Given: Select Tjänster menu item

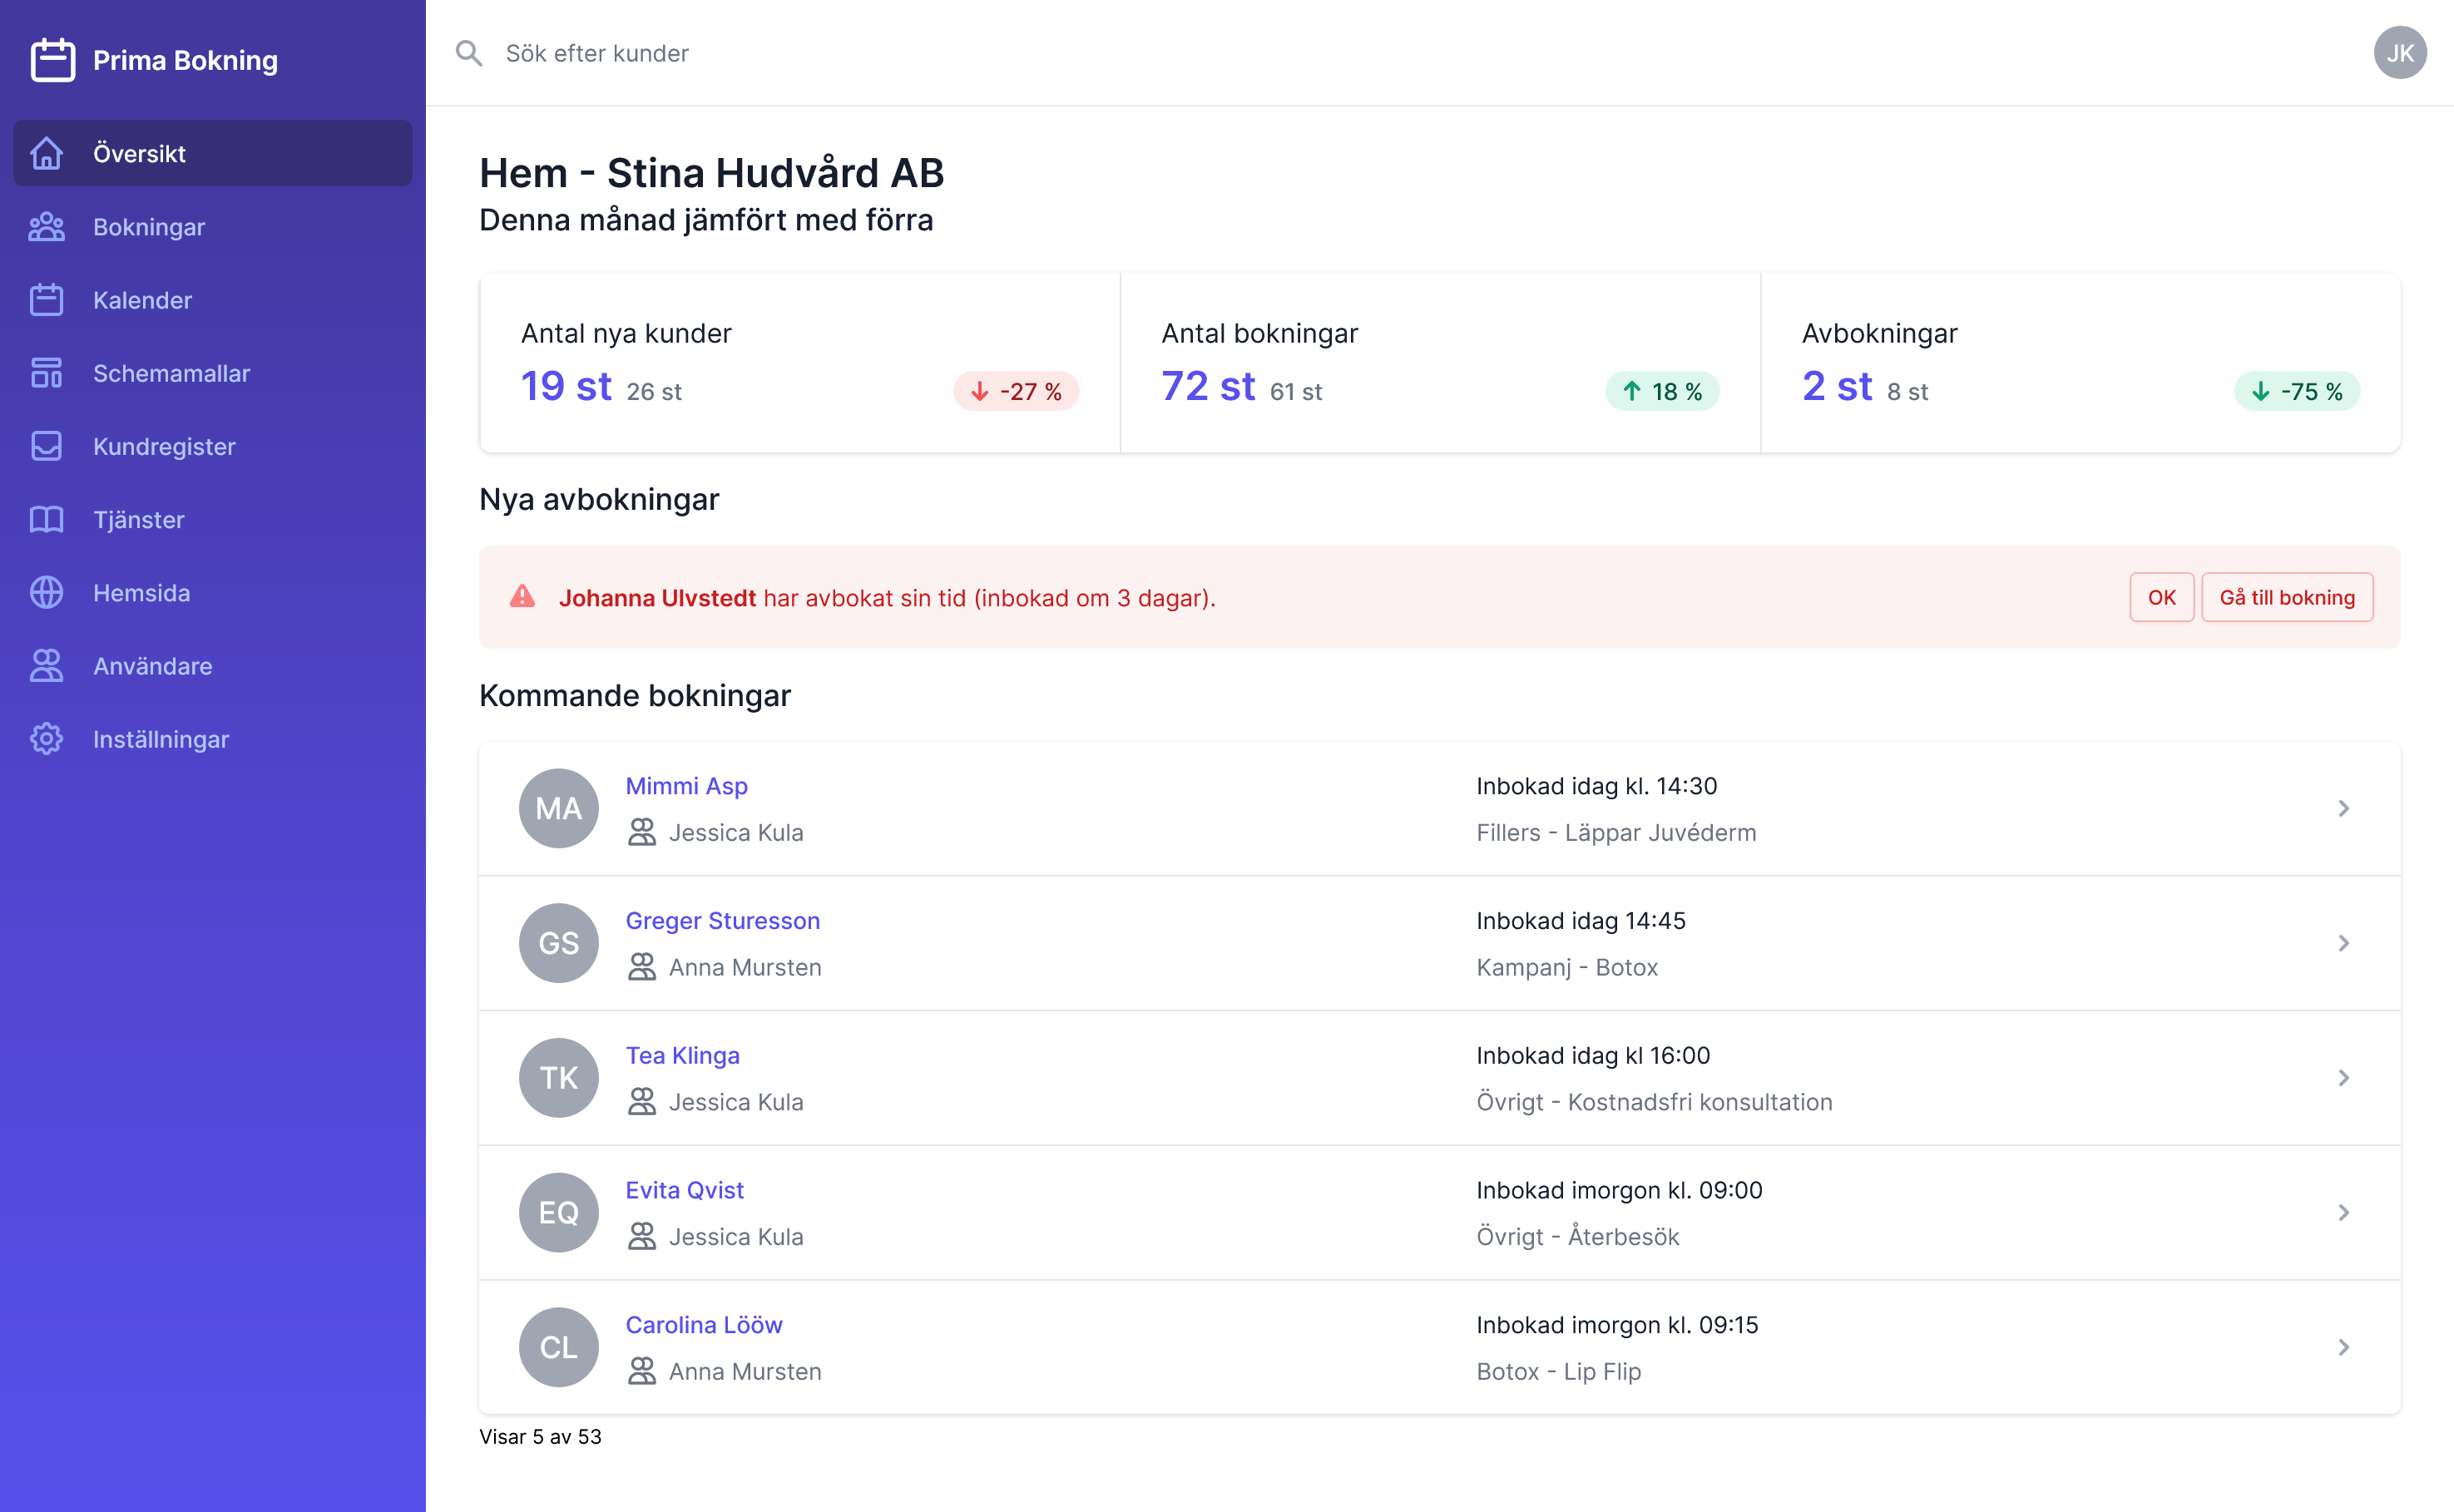Looking at the screenshot, I should pyautogui.click(x=213, y=519).
